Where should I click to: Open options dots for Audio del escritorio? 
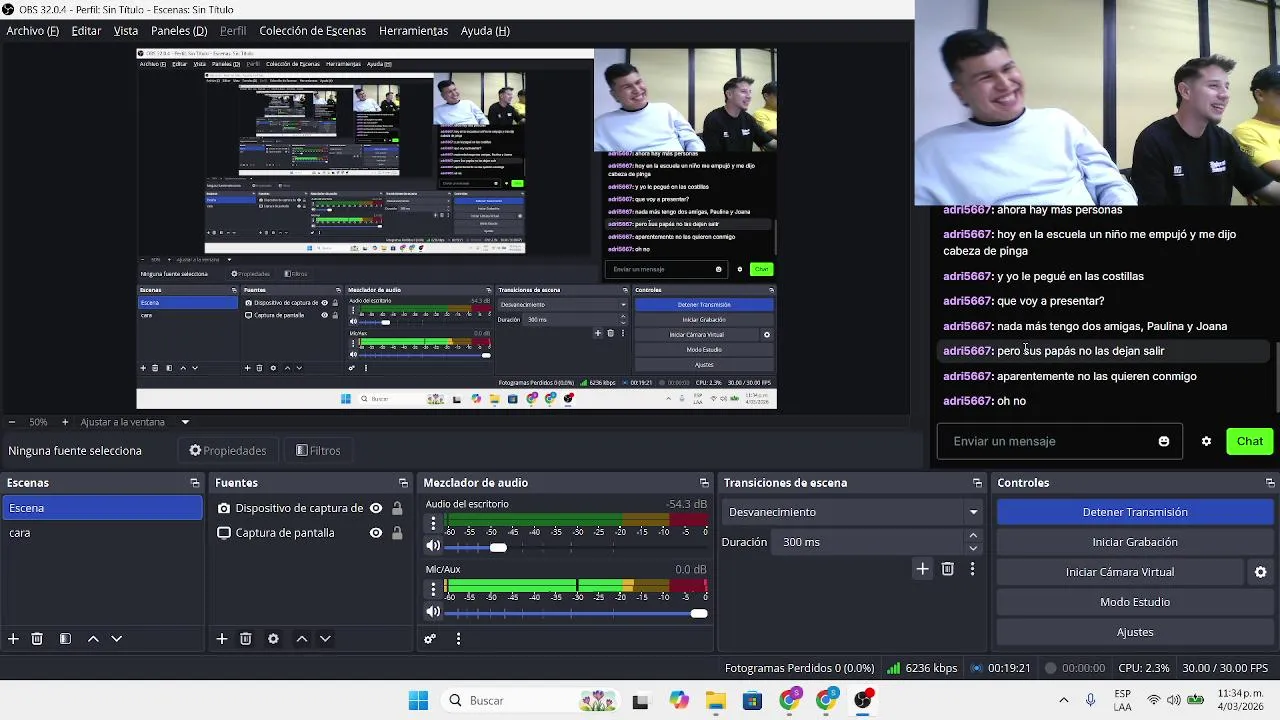(433, 523)
